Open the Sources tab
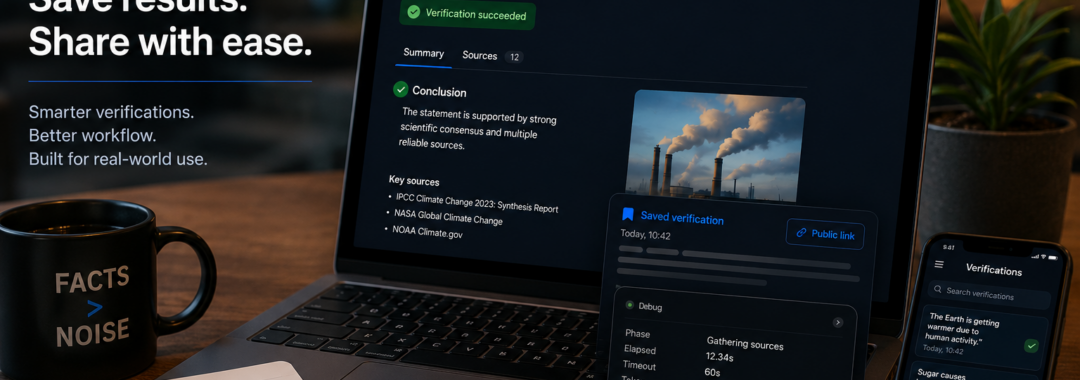1080x380 pixels. 479,56
